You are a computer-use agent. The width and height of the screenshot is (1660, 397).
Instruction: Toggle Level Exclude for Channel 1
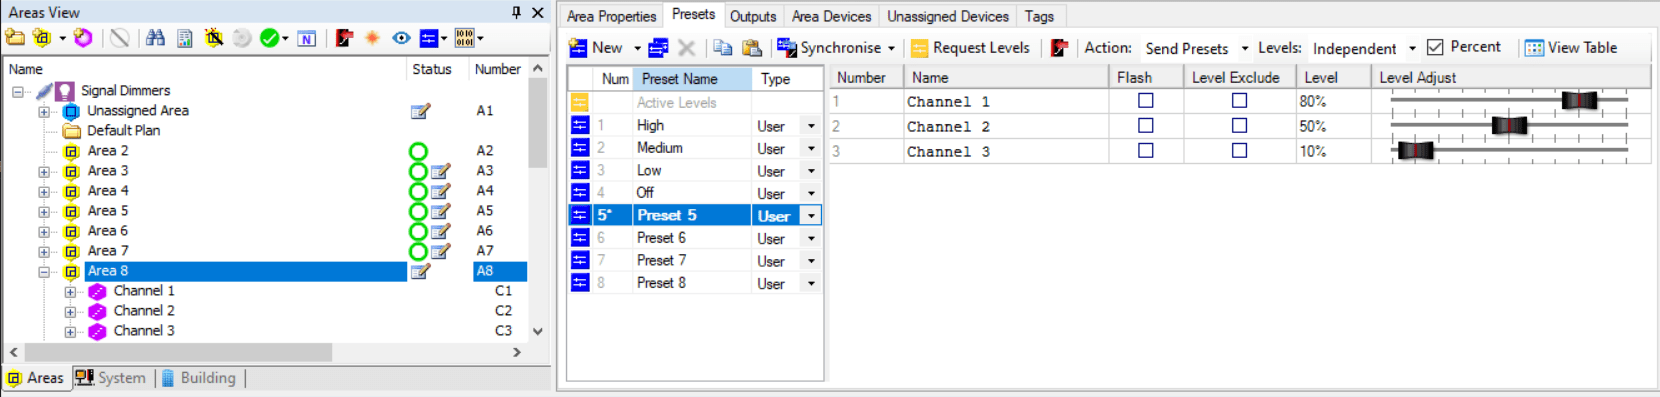click(x=1240, y=101)
